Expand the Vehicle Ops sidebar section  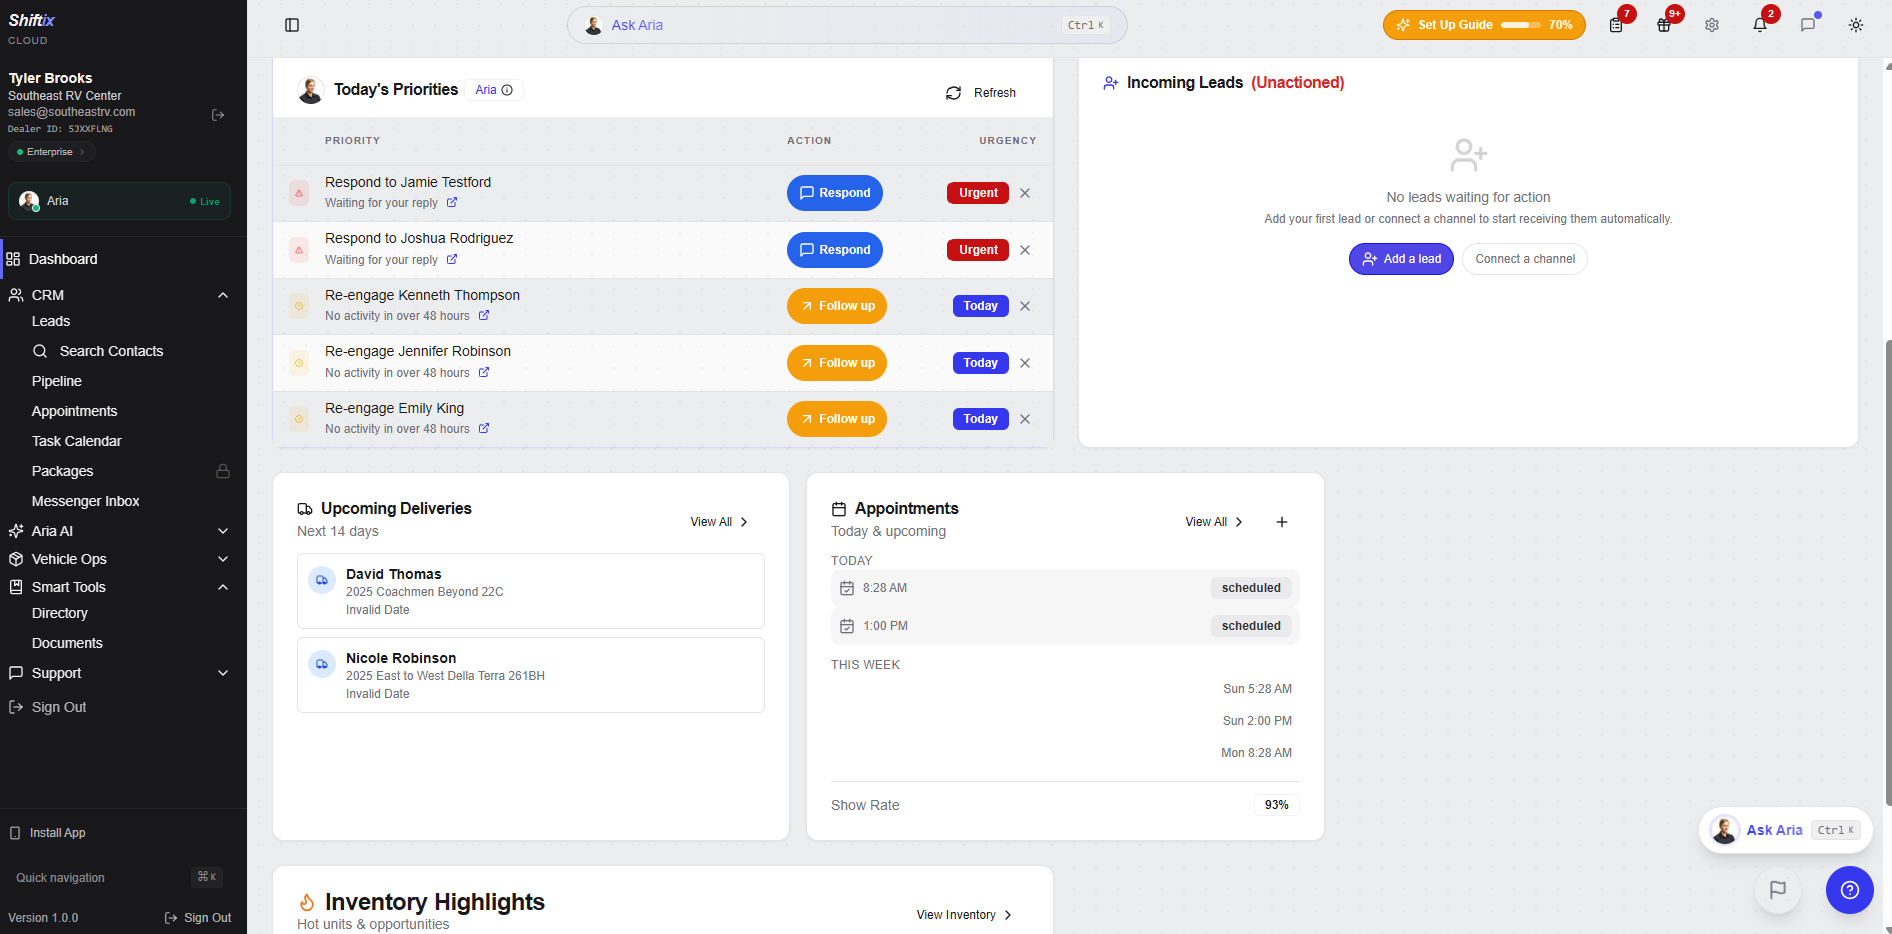223,559
